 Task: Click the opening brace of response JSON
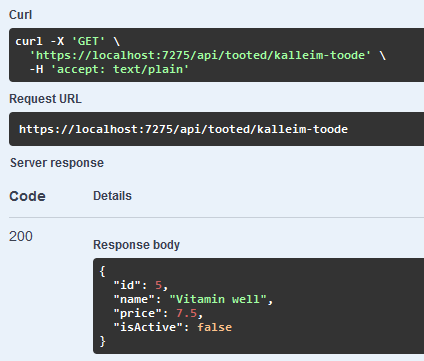[102, 271]
